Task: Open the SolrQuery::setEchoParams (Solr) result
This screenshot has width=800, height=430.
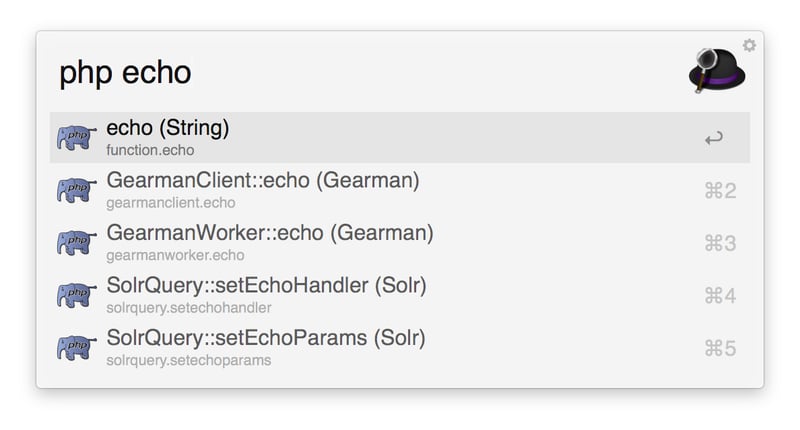Action: (265, 338)
